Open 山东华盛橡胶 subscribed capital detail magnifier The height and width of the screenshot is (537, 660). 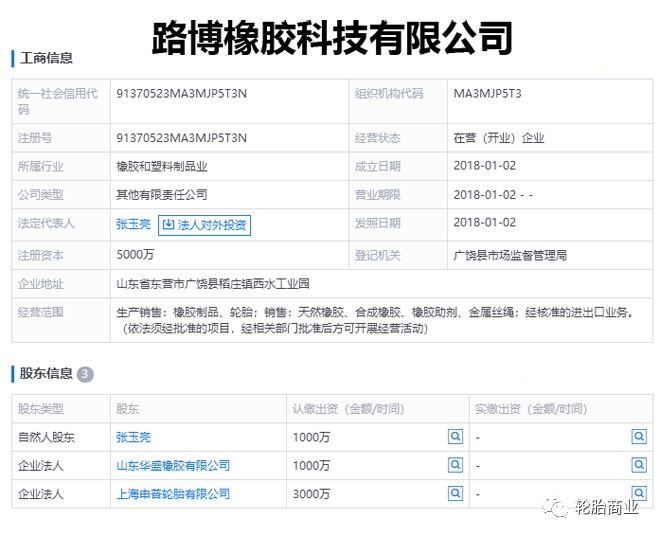455,465
